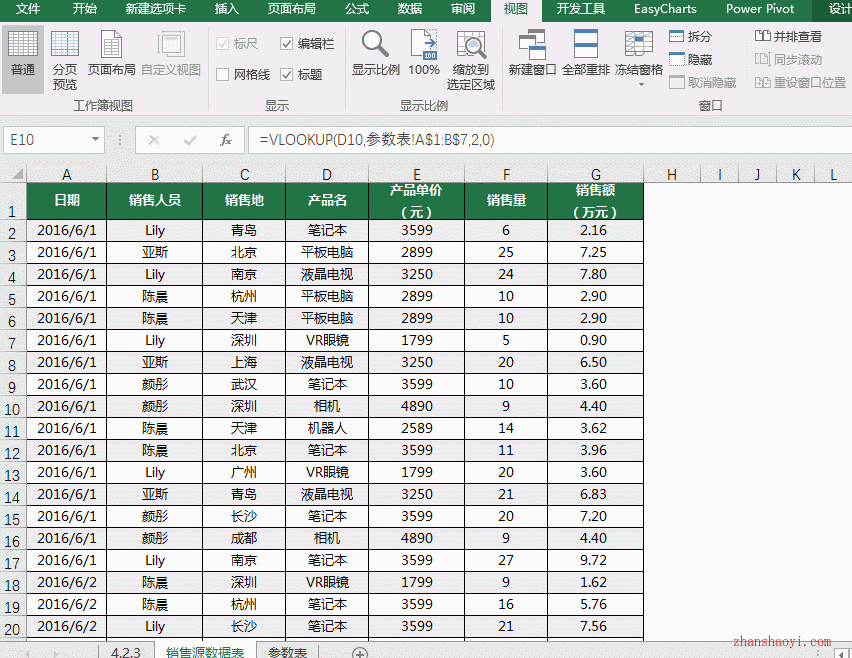
Task: Click the insert function fx icon
Action: (x=226, y=140)
